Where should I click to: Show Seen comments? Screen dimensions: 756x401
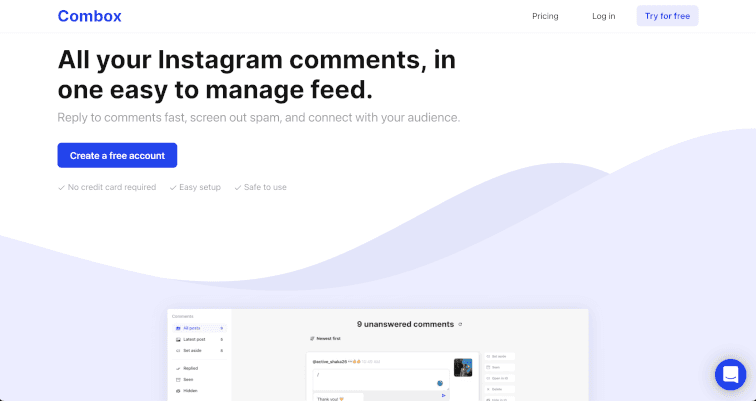pyautogui.click(x=188, y=380)
